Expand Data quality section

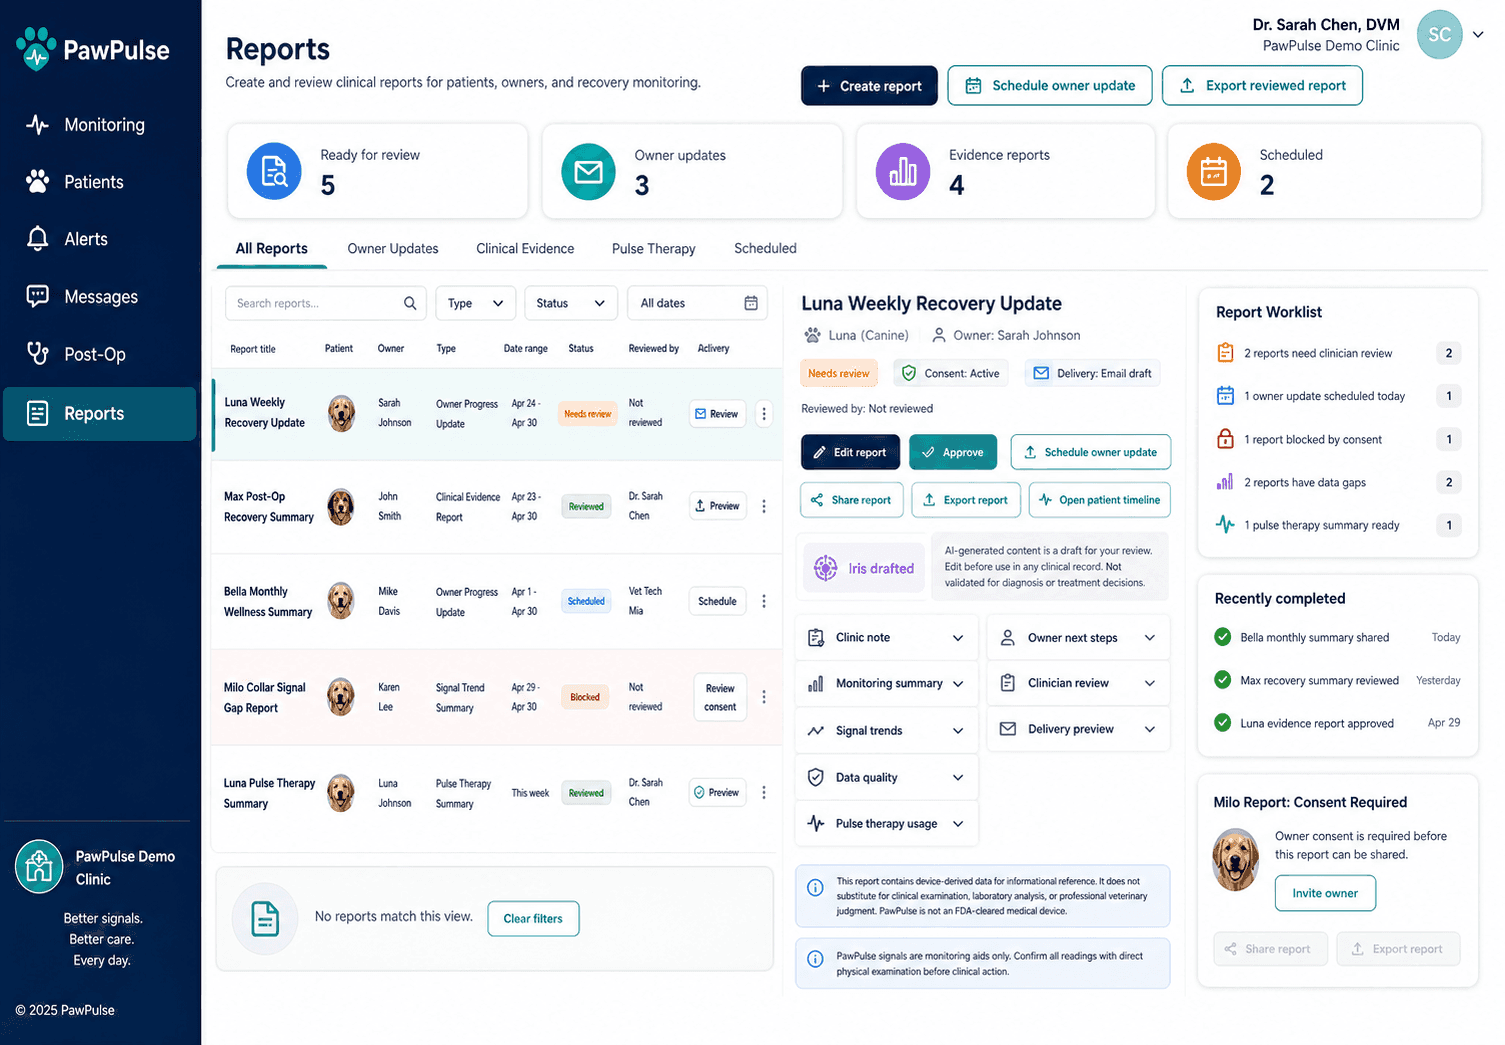[x=886, y=778]
